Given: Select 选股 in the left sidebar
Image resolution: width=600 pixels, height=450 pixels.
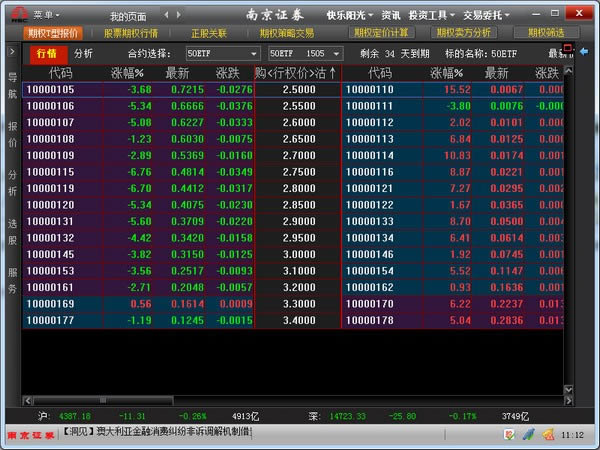Looking at the screenshot, I should click(x=12, y=230).
